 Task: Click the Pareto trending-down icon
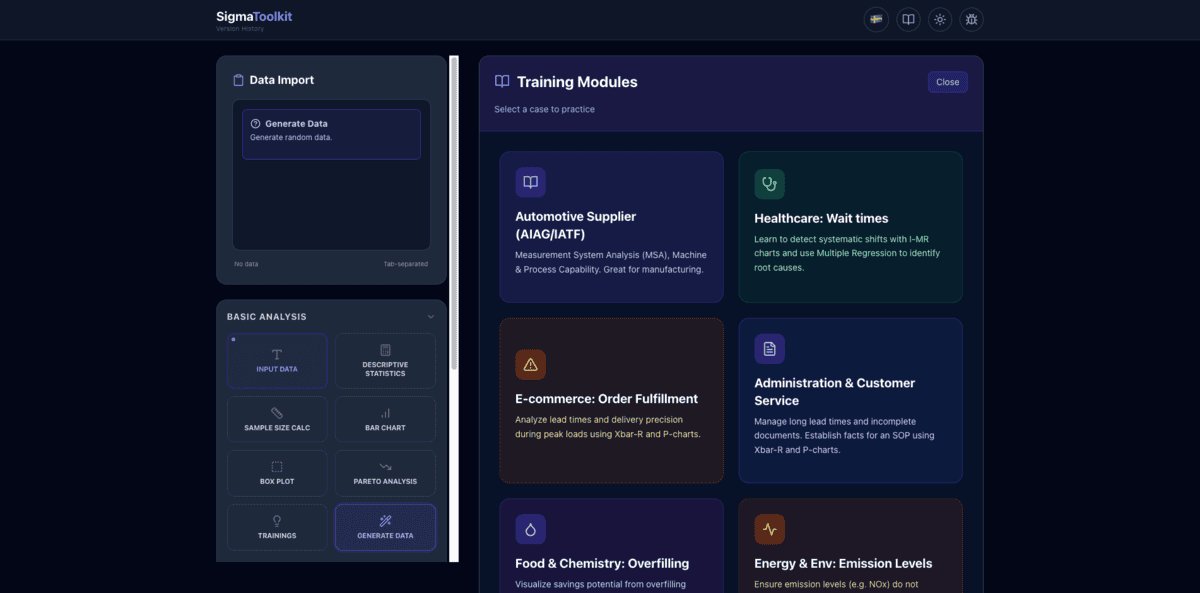[385, 467]
